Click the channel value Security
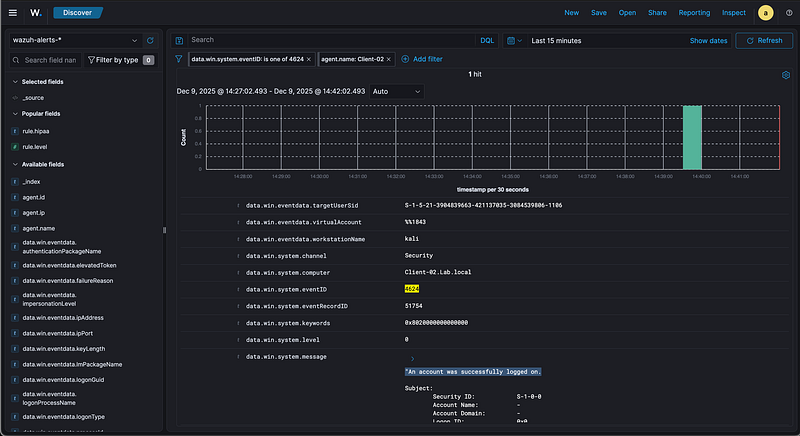The width and height of the screenshot is (800, 436). (x=418, y=255)
